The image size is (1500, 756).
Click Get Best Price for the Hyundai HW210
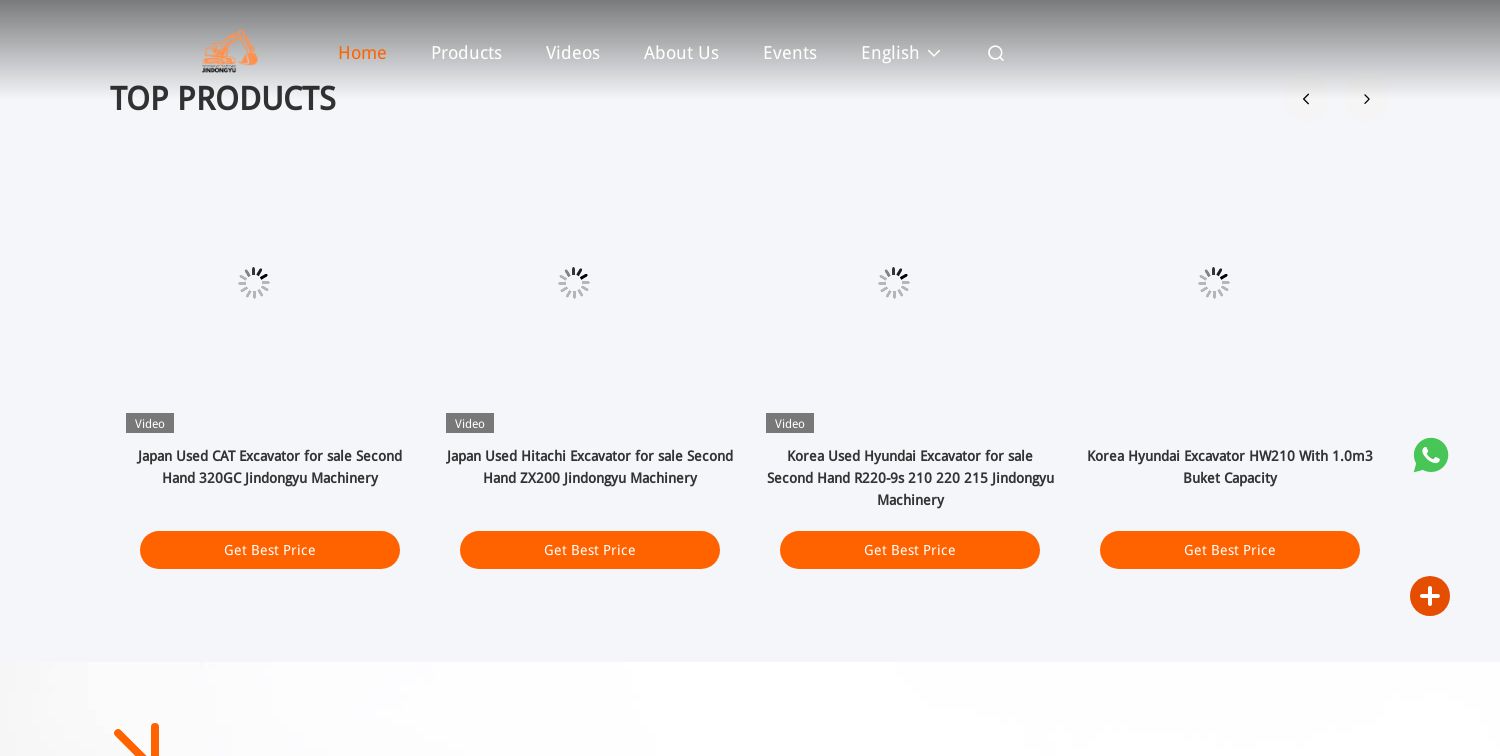[1230, 550]
